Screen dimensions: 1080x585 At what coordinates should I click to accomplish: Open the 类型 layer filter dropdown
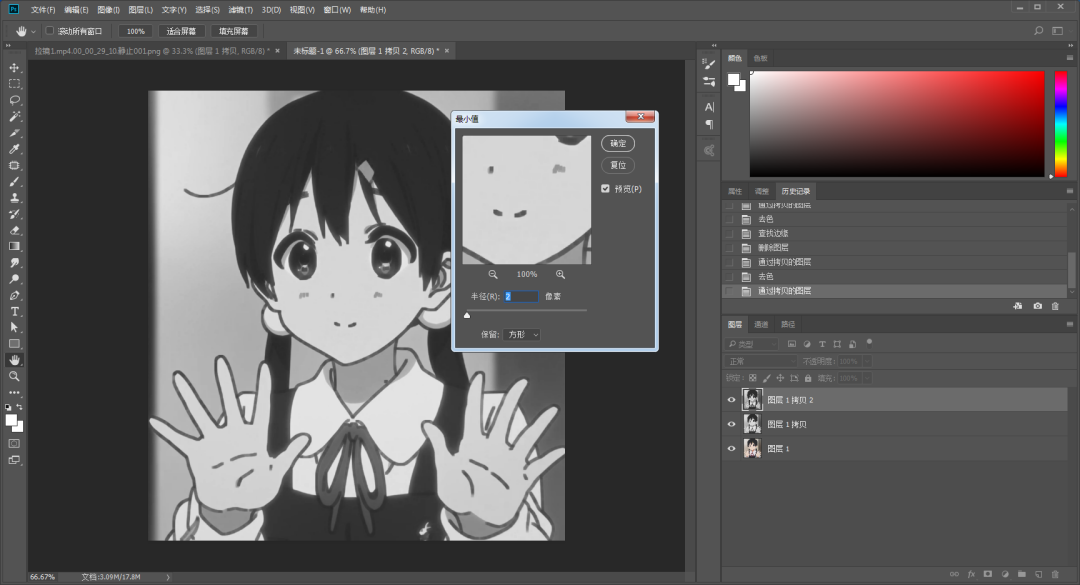pyautogui.click(x=752, y=344)
